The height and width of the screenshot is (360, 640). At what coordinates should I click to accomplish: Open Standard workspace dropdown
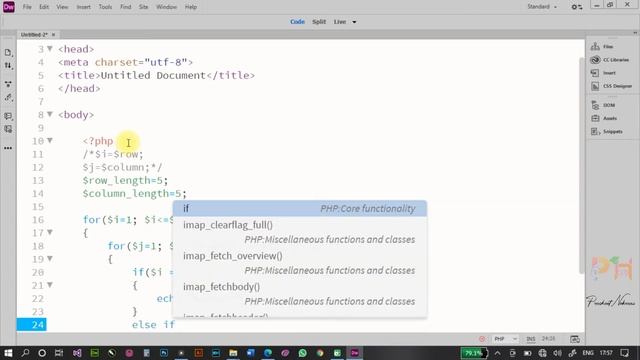[x=542, y=7]
